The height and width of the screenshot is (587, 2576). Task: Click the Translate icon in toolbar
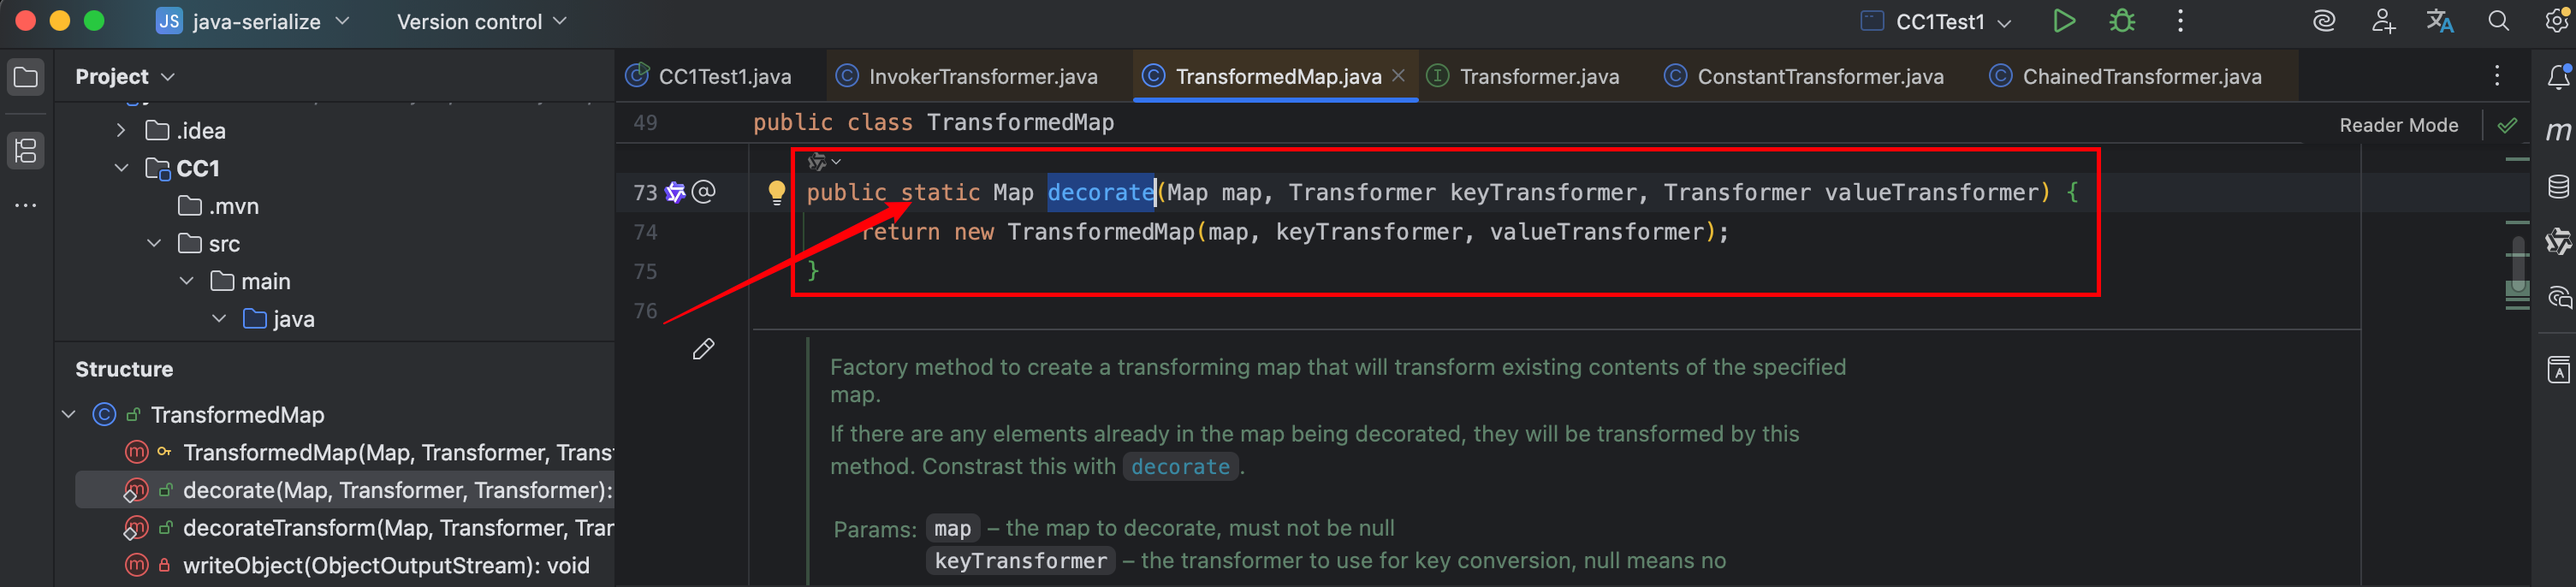click(x=2439, y=21)
